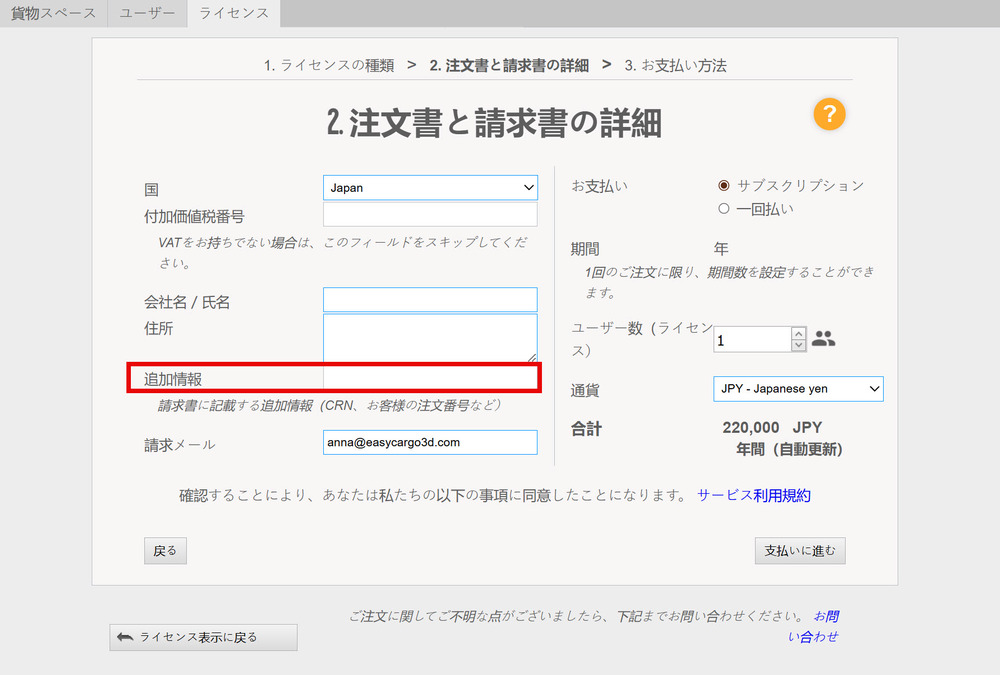Screen dimensions: 1000x675
Task: Click the back arrow icon on ライセンス表示に戻る
Action: [x=125, y=637]
